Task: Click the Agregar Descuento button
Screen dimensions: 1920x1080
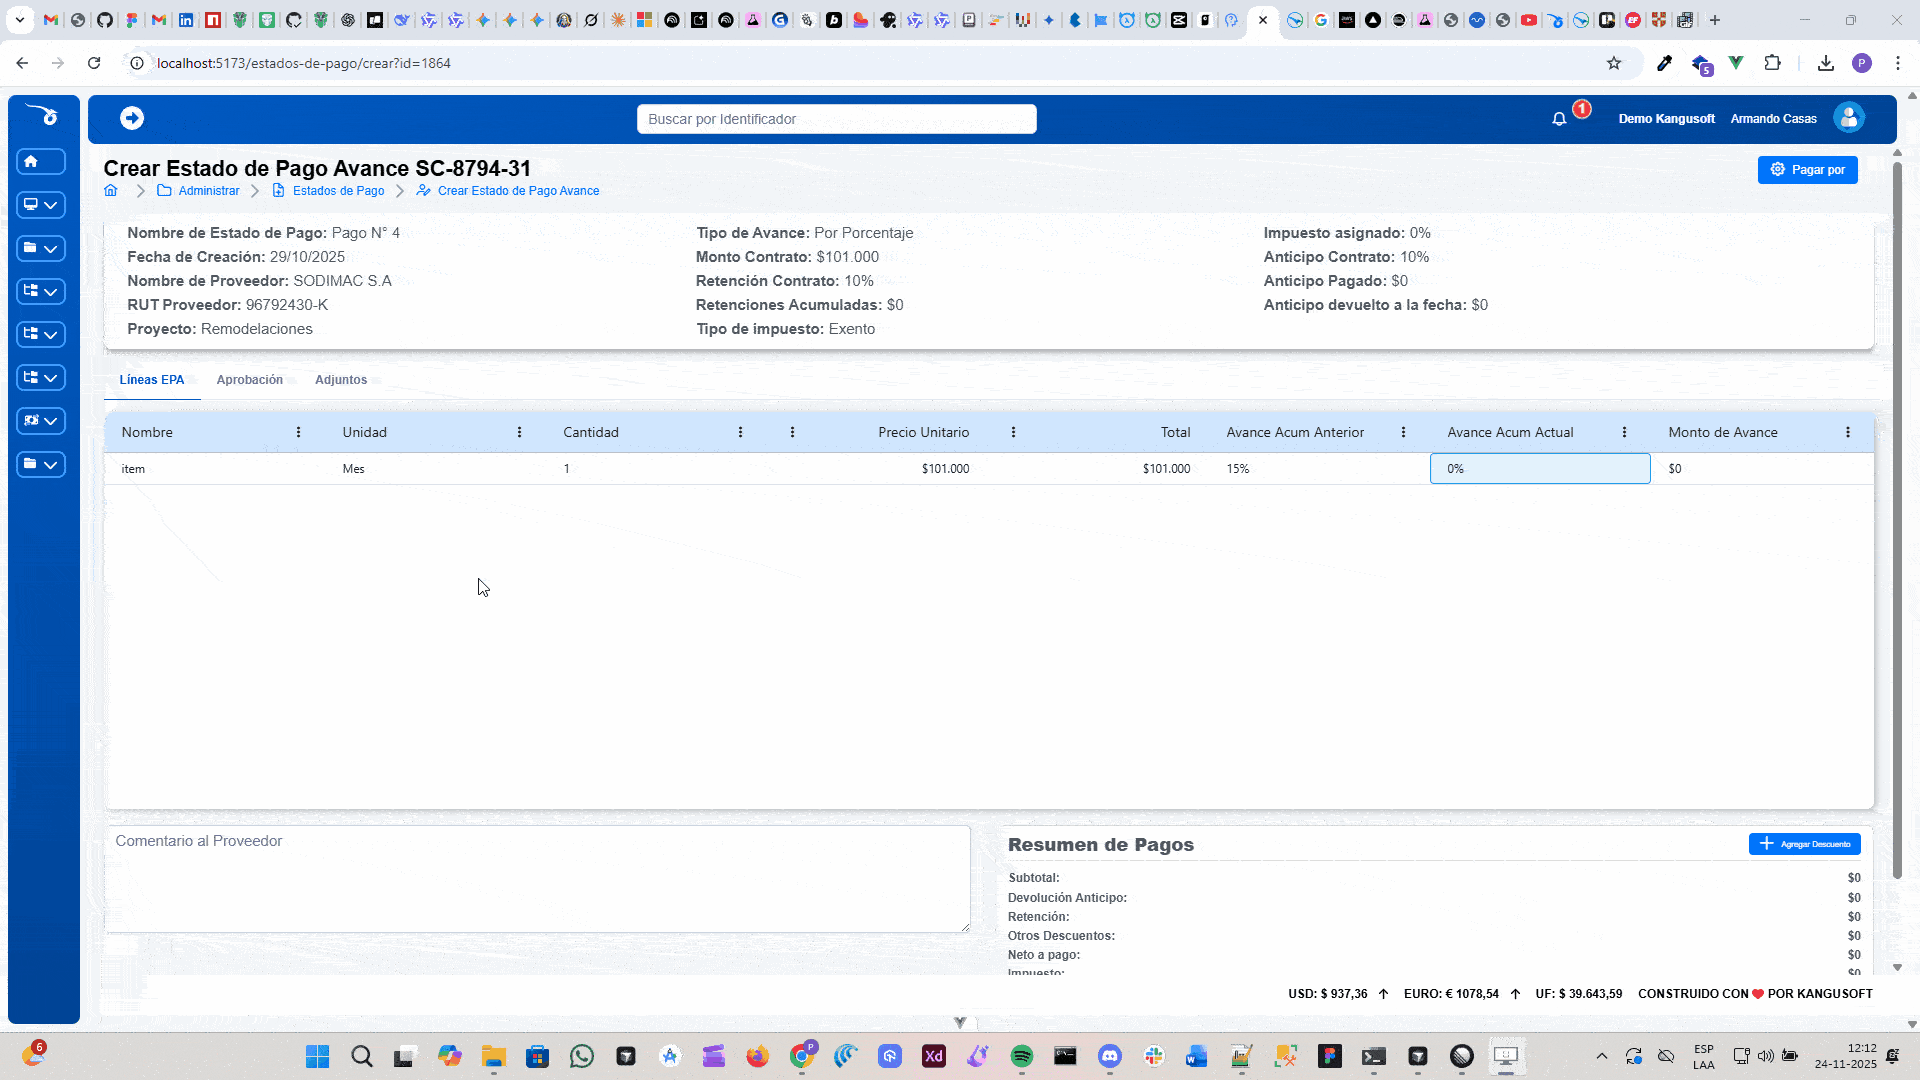Action: (x=1805, y=844)
